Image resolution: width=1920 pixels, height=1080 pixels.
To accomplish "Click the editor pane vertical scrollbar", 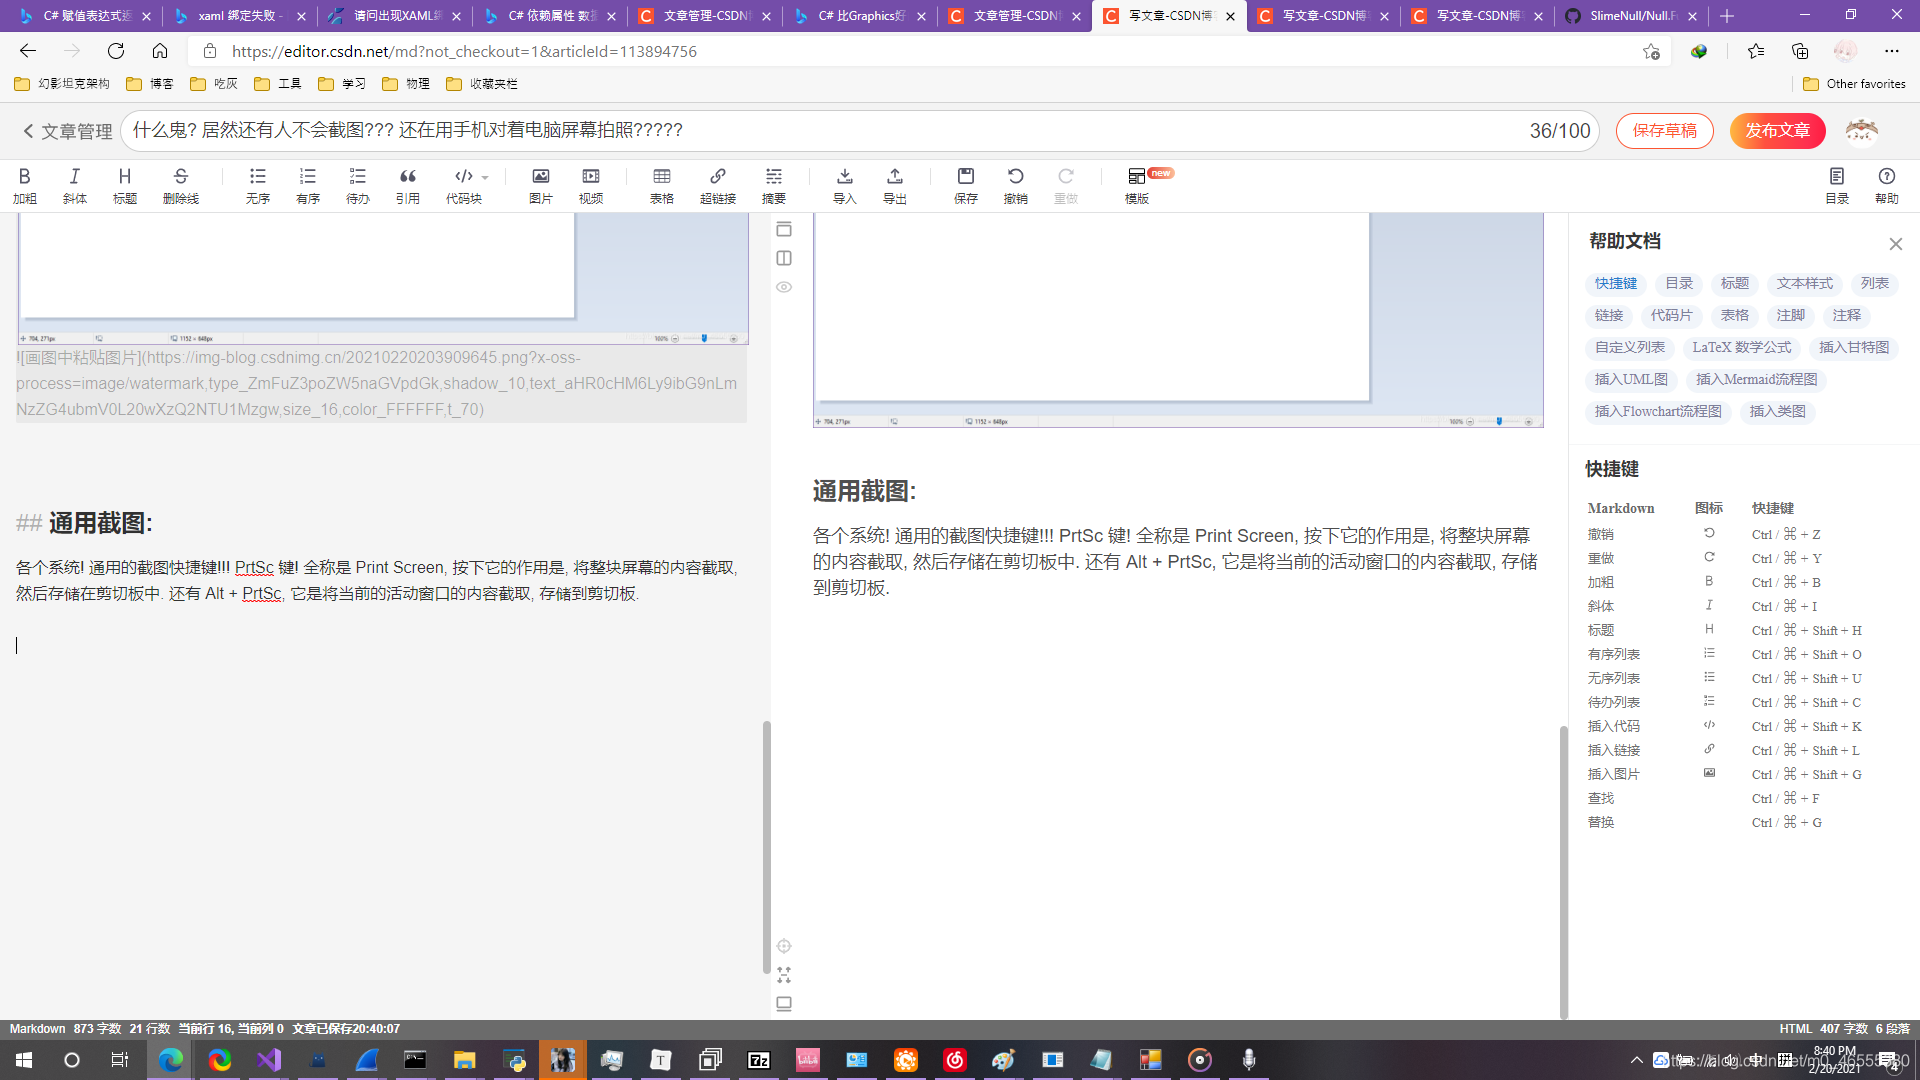I will 766,846.
